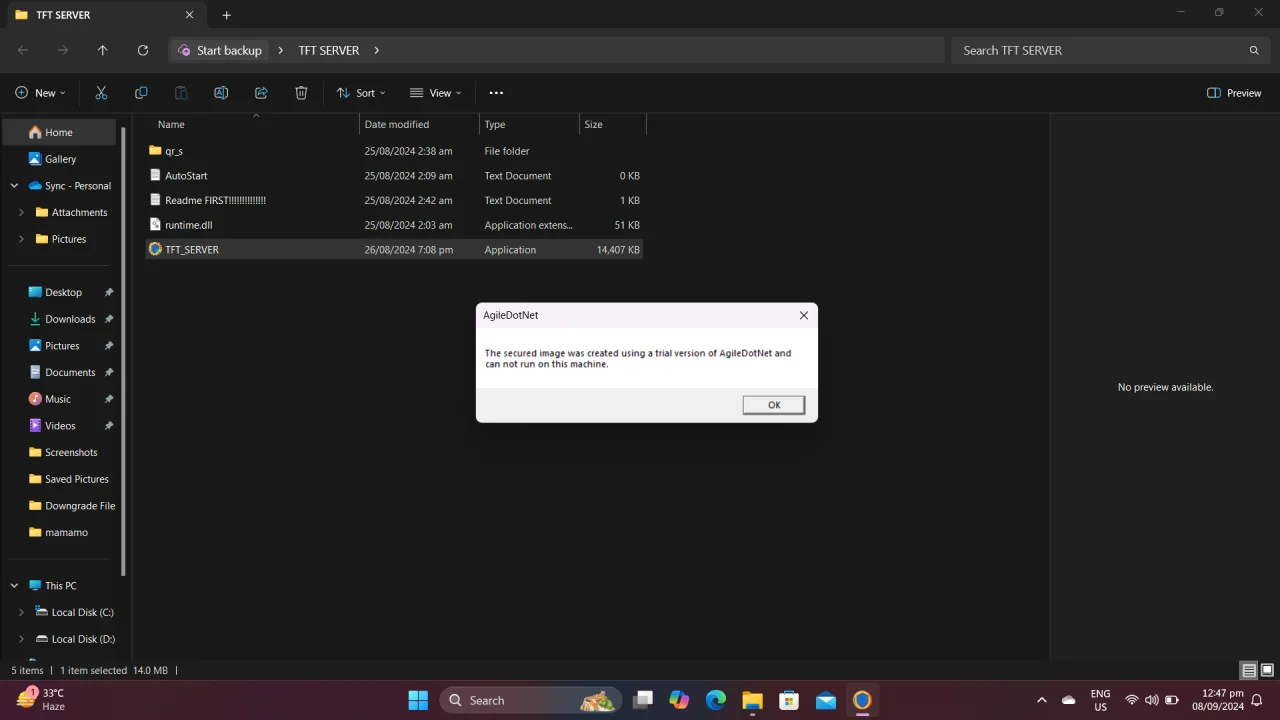Open the View dropdown menu
The height and width of the screenshot is (720, 1280).
tap(436, 93)
